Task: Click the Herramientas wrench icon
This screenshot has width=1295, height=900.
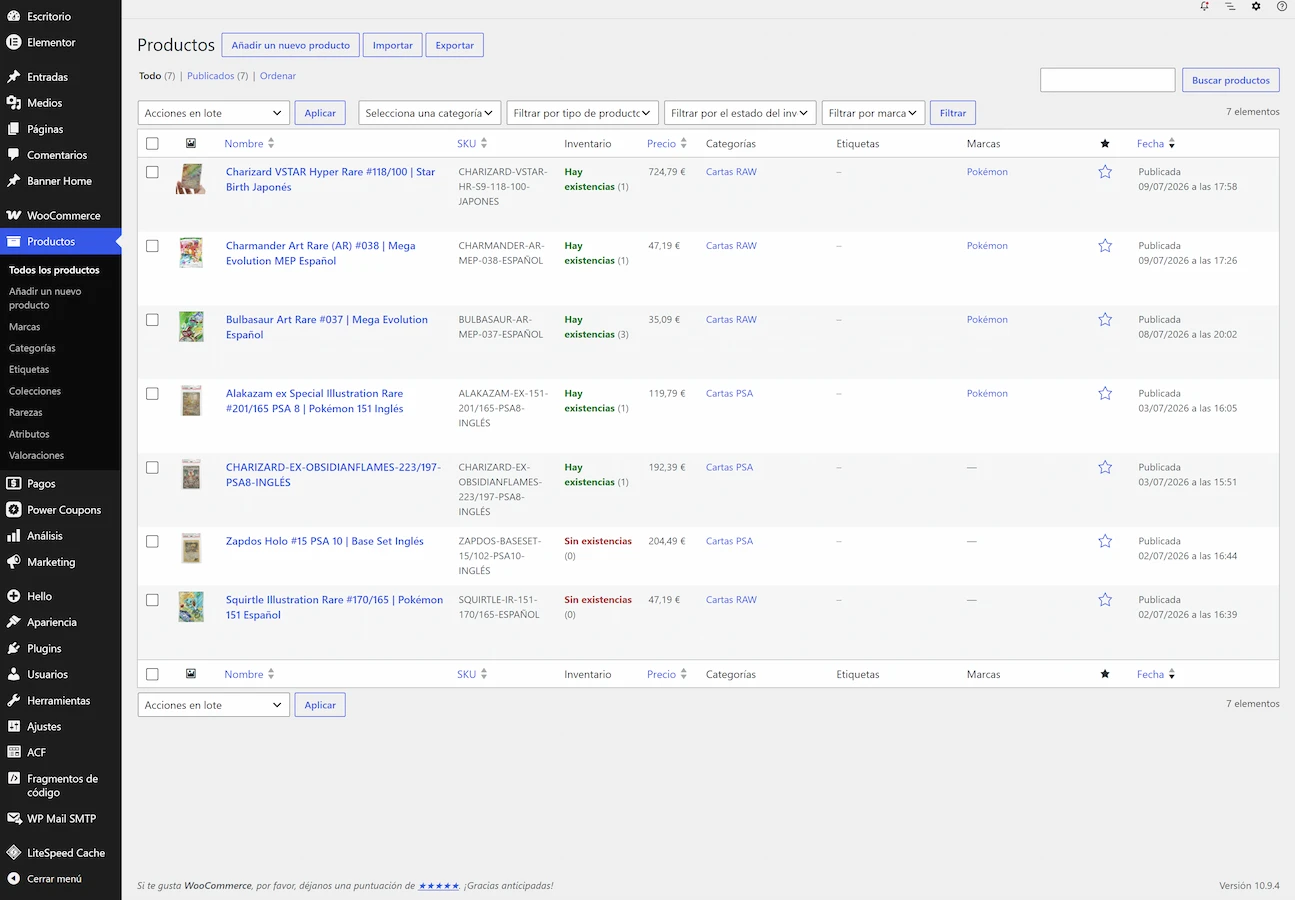Action: 14,701
